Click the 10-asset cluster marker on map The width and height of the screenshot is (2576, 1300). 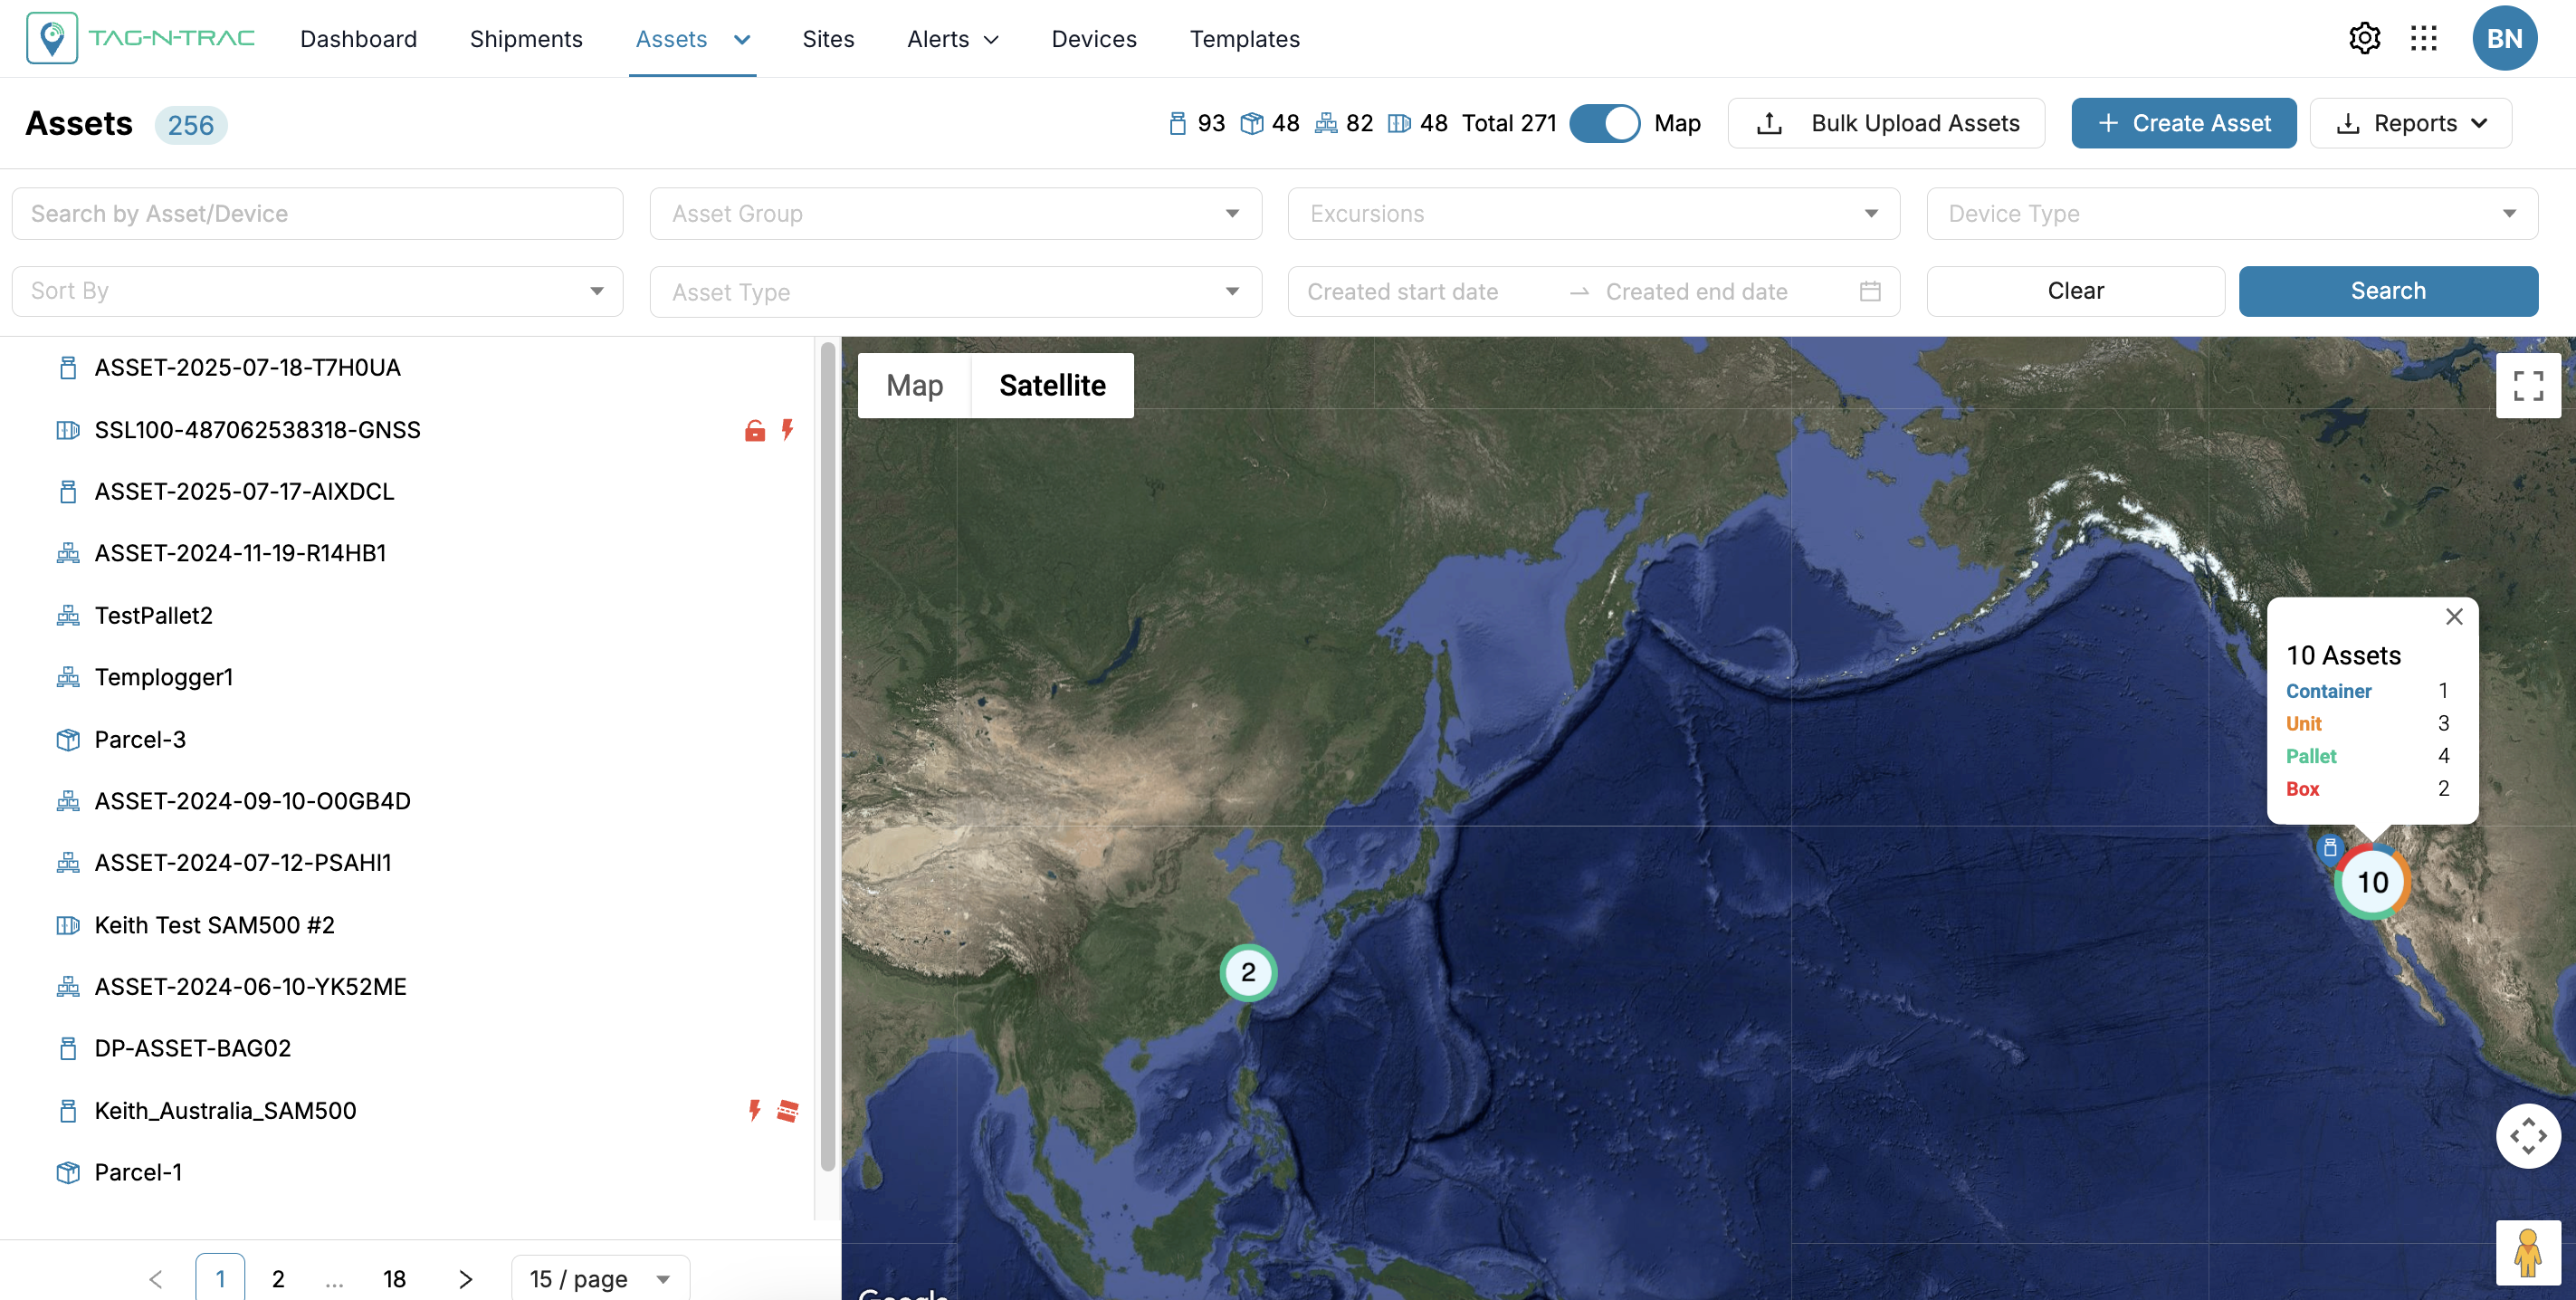pyautogui.click(x=2372, y=882)
